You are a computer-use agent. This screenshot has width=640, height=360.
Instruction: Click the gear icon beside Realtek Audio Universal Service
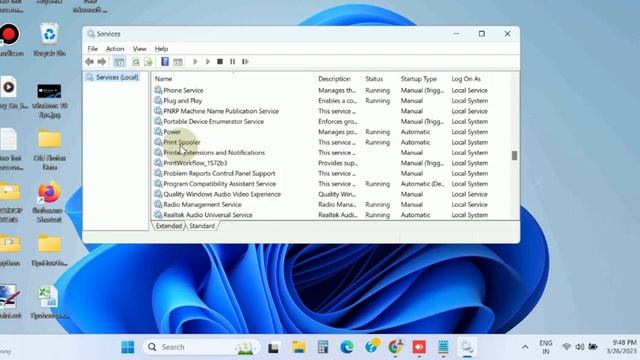158,214
